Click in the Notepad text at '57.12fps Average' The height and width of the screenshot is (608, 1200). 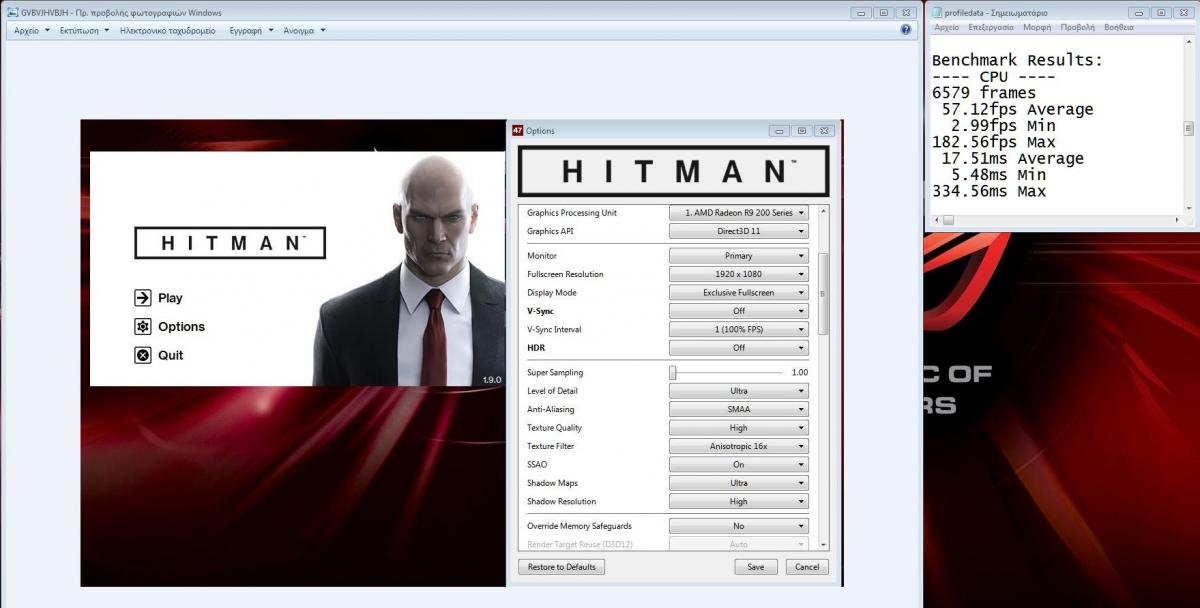tap(1017, 110)
